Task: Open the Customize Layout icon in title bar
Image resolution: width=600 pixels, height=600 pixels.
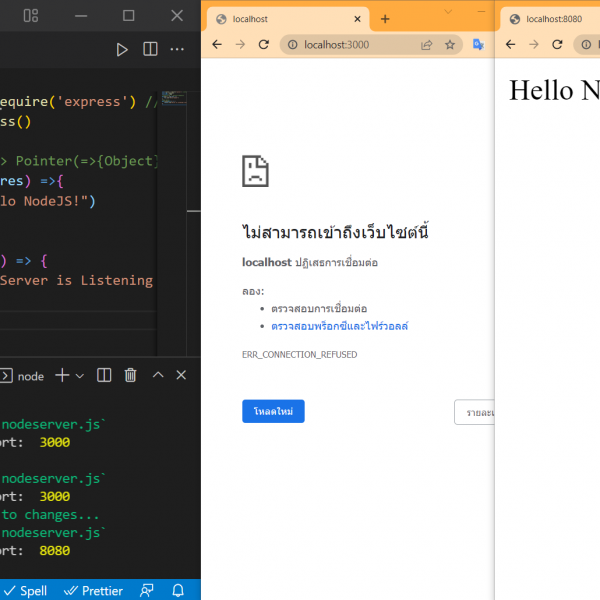Action: pyautogui.click(x=31, y=15)
